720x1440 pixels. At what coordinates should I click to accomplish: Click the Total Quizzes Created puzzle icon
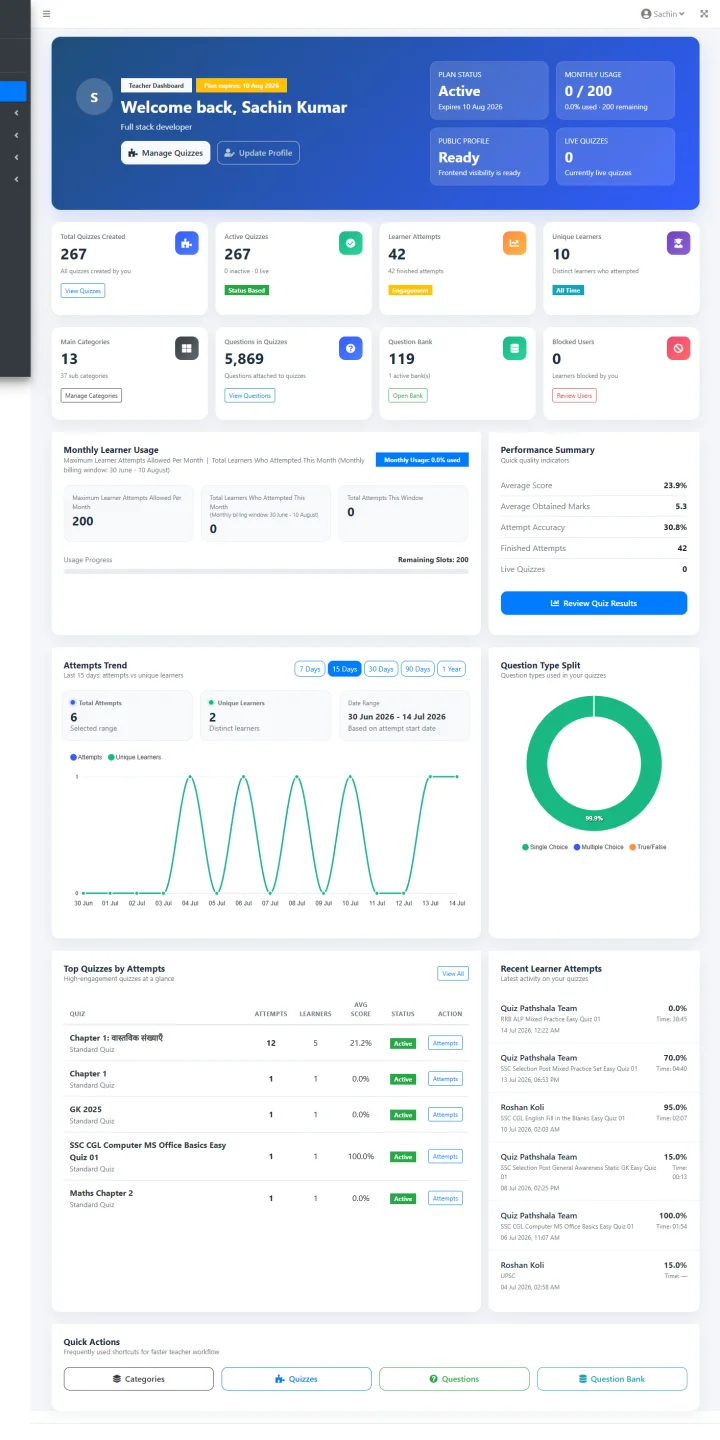click(186, 242)
